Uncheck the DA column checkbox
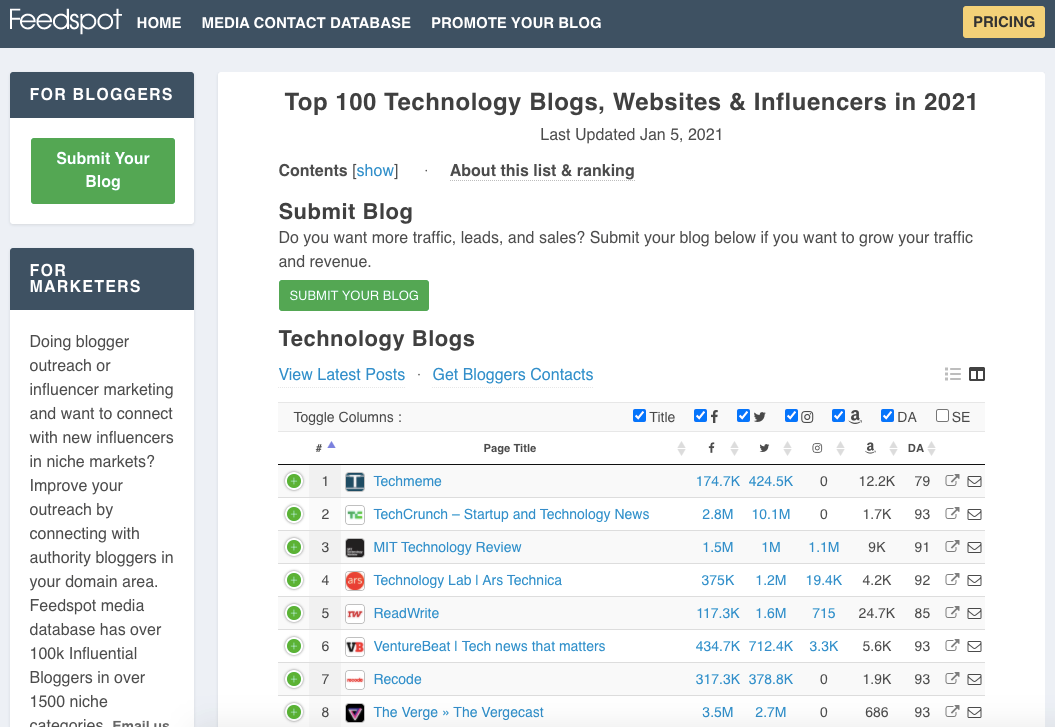1055x727 pixels. coord(887,416)
